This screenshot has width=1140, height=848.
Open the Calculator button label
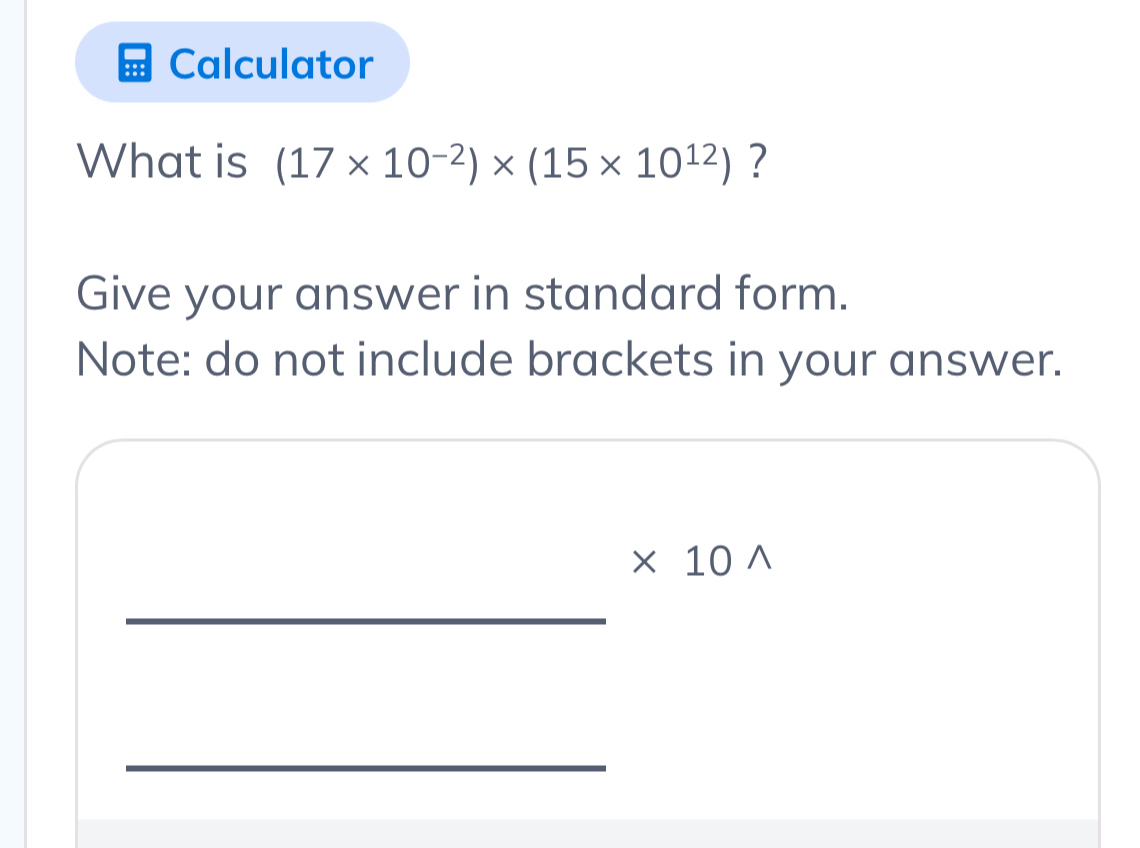tap(271, 65)
